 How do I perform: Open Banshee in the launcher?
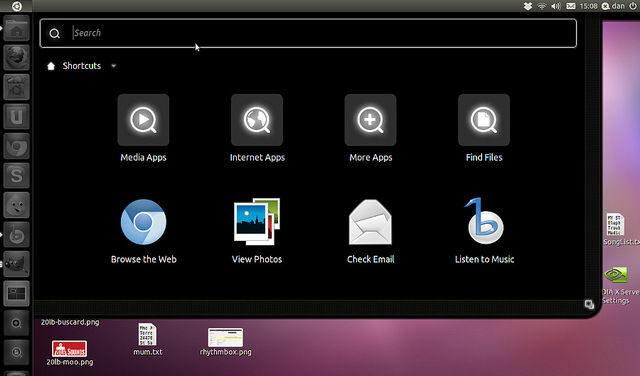point(16,234)
